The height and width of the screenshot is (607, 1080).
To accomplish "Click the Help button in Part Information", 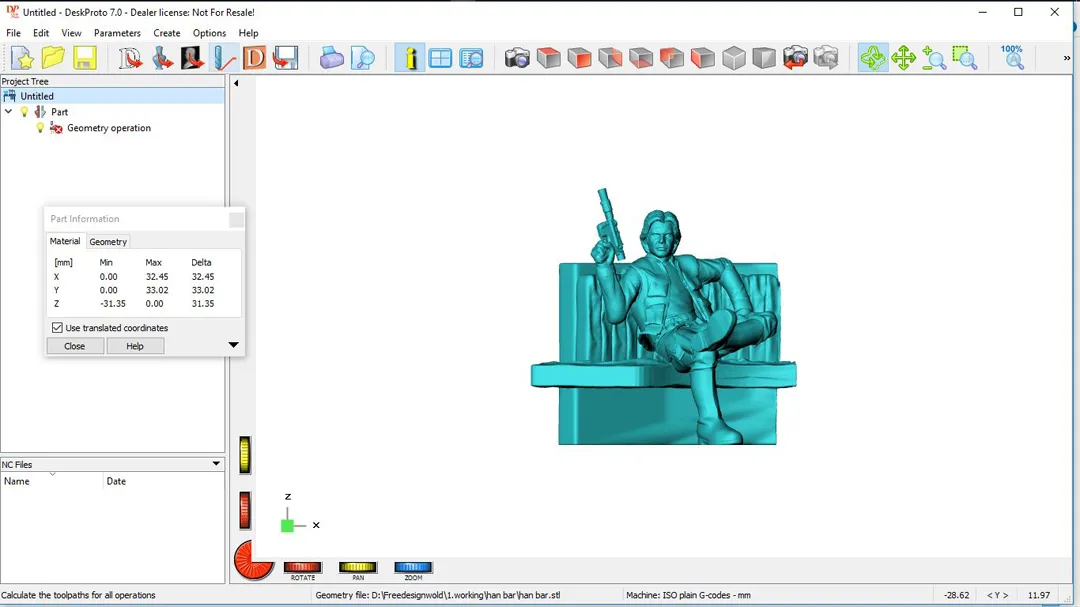I will point(135,346).
